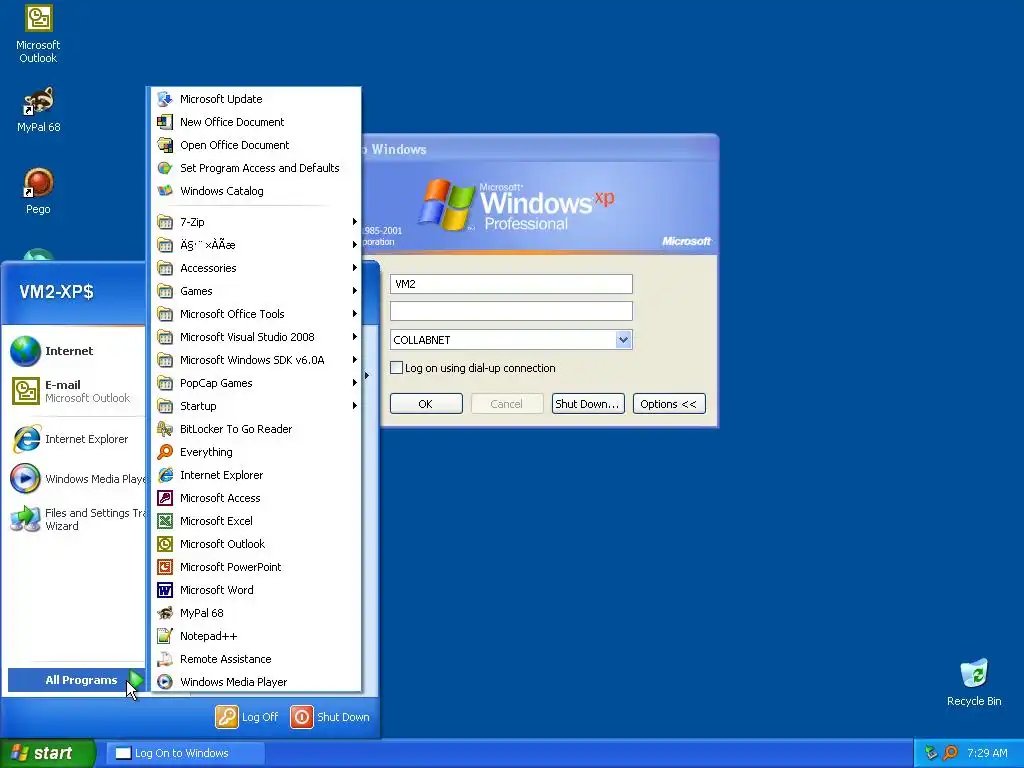Click the New Office Document icon
This screenshot has height=768, width=1024.
[165, 121]
